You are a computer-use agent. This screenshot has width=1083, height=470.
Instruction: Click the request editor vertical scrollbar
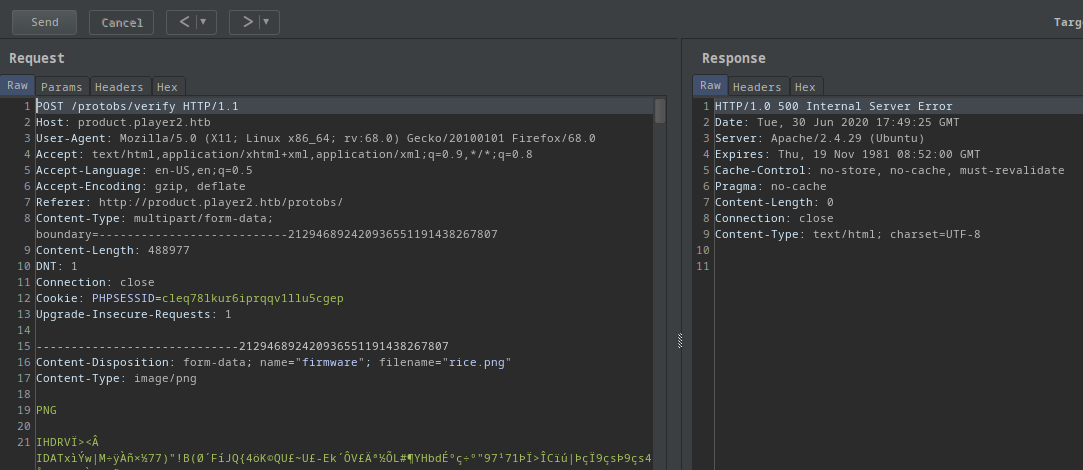[660, 110]
